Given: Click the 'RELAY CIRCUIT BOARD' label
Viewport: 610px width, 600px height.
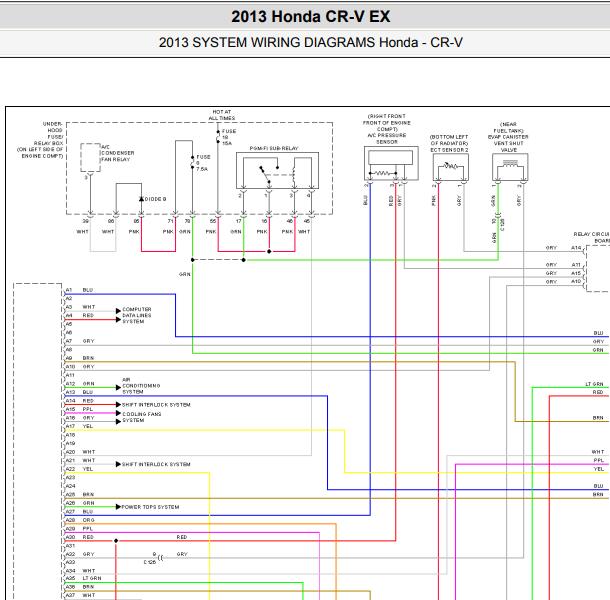Looking at the screenshot, I should point(592,237).
